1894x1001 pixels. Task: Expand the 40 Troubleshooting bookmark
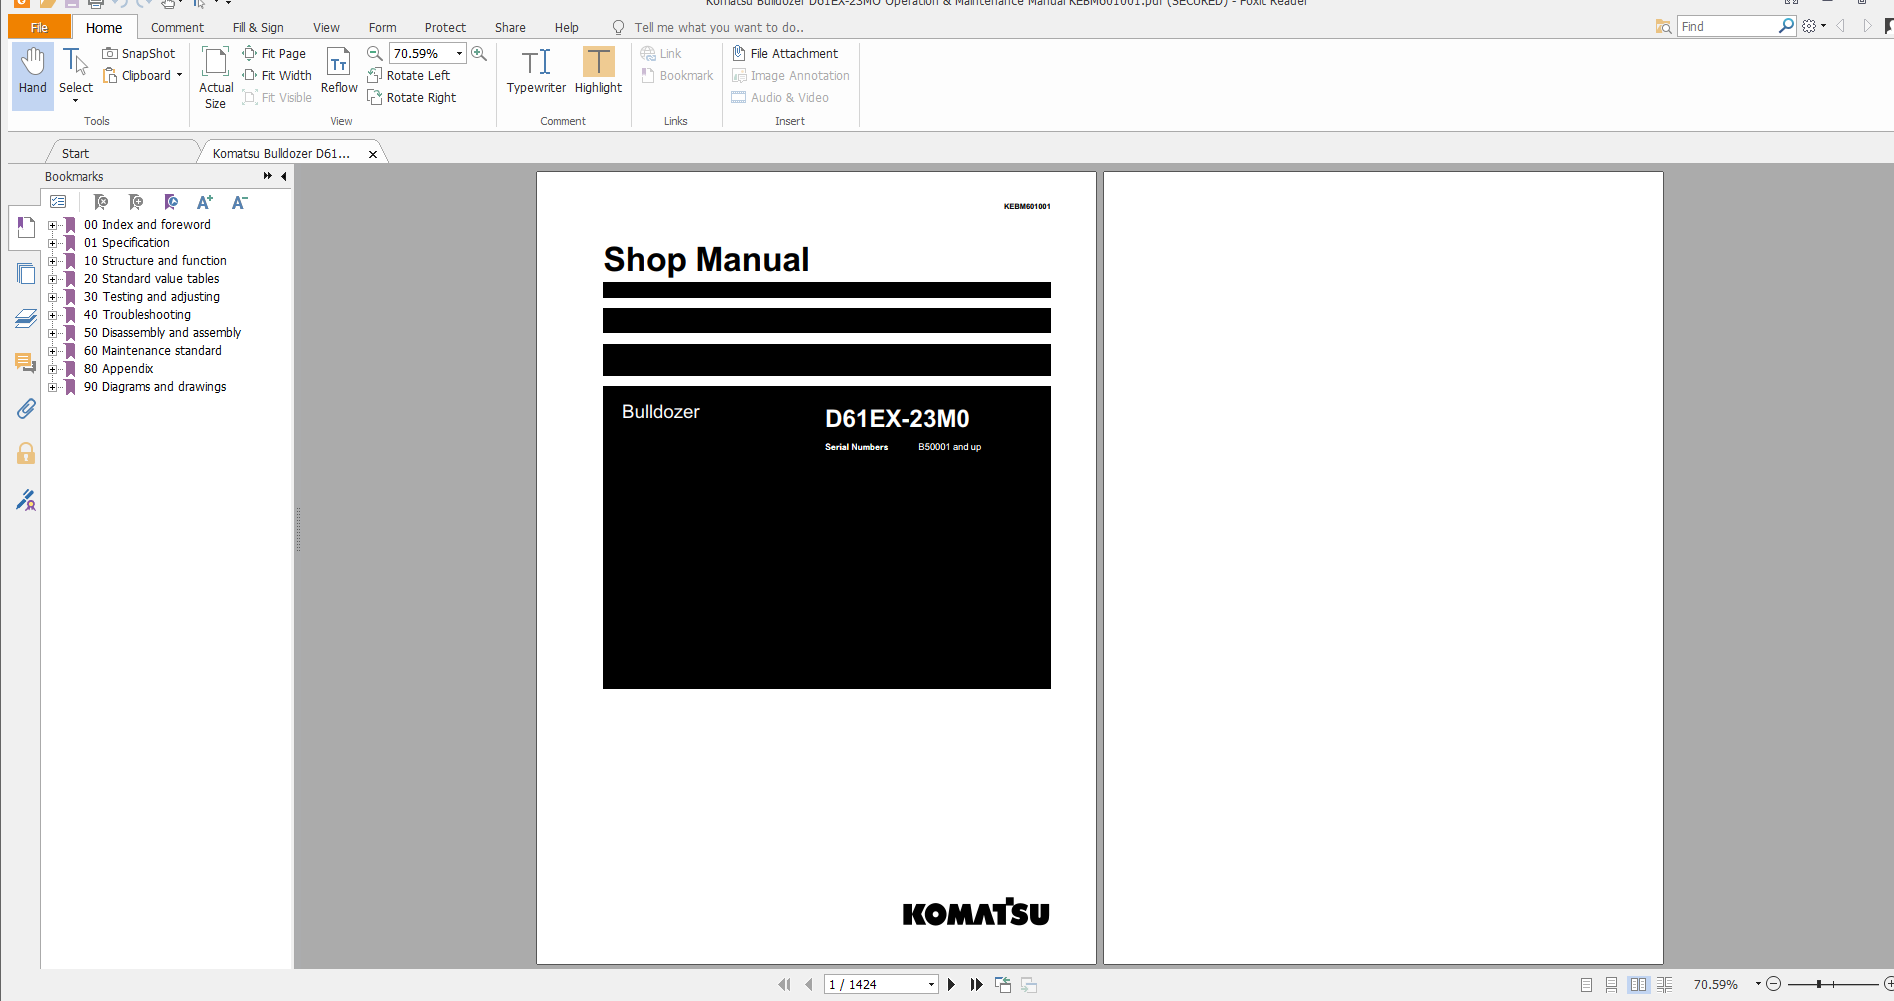click(53, 315)
